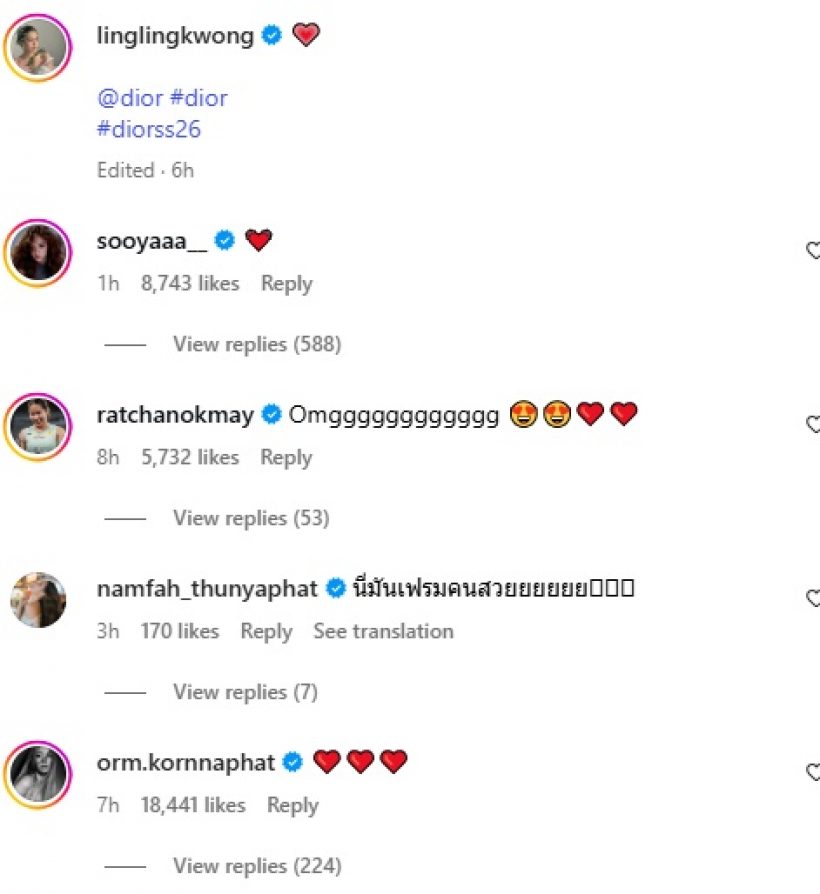820x894 pixels.
Task: Like namfah_thunyaphat's comment with the heart
Action: click(x=813, y=599)
